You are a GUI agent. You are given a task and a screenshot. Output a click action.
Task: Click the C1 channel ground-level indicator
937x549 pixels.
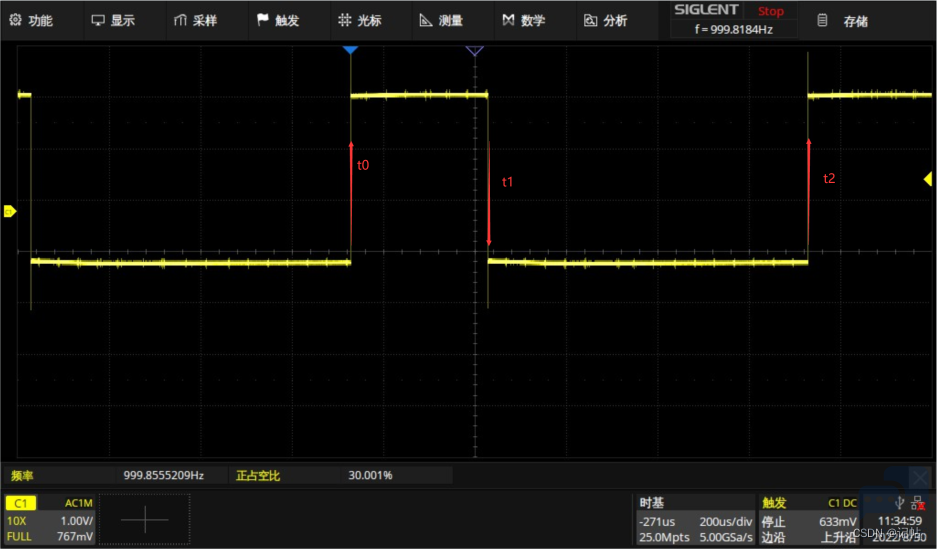(10, 211)
